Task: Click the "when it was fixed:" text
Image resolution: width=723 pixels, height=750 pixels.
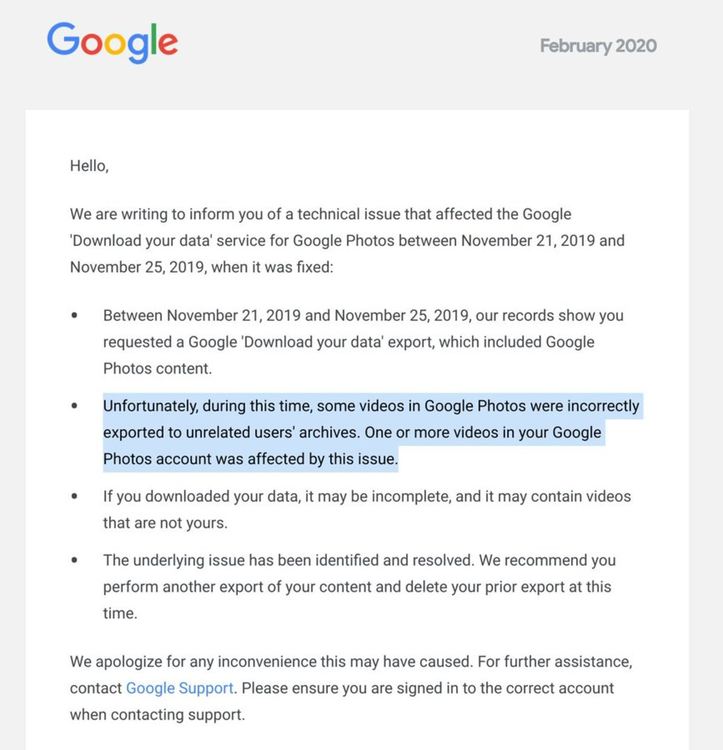Action: [290, 267]
